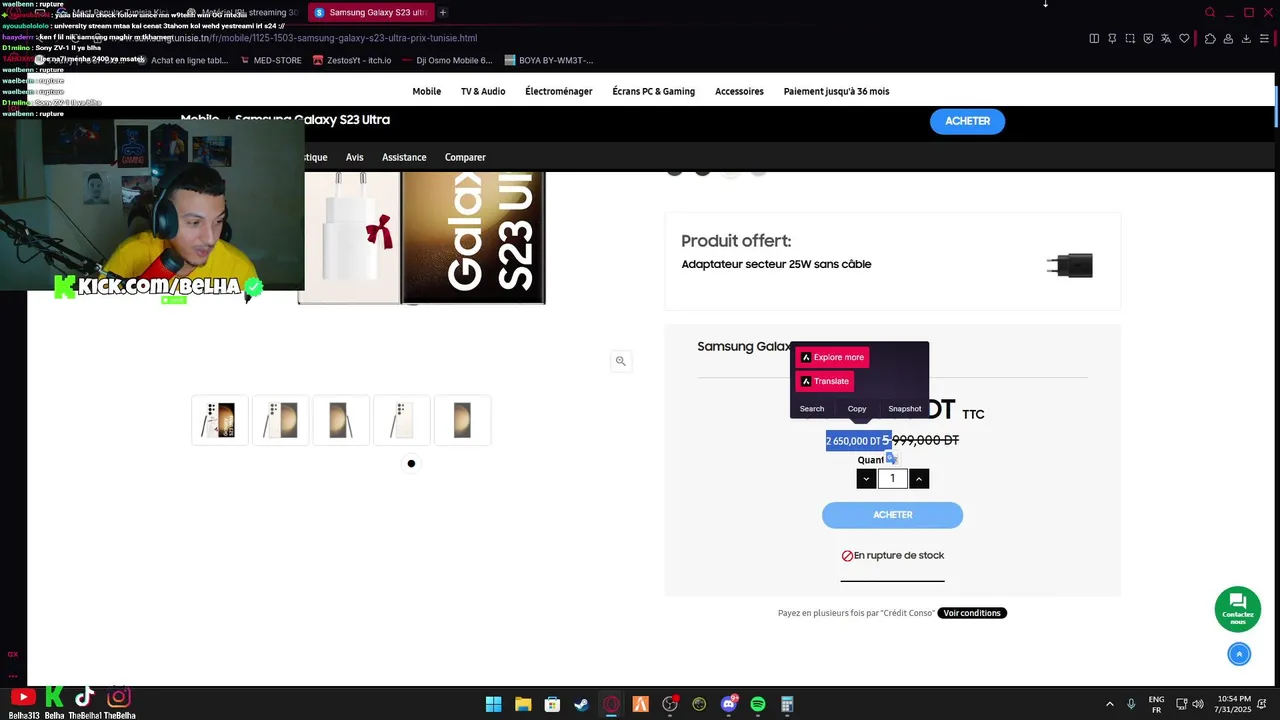Open the green Contactez-nous chat bubble
Viewport: 1280px width, 720px height.
point(1238,609)
